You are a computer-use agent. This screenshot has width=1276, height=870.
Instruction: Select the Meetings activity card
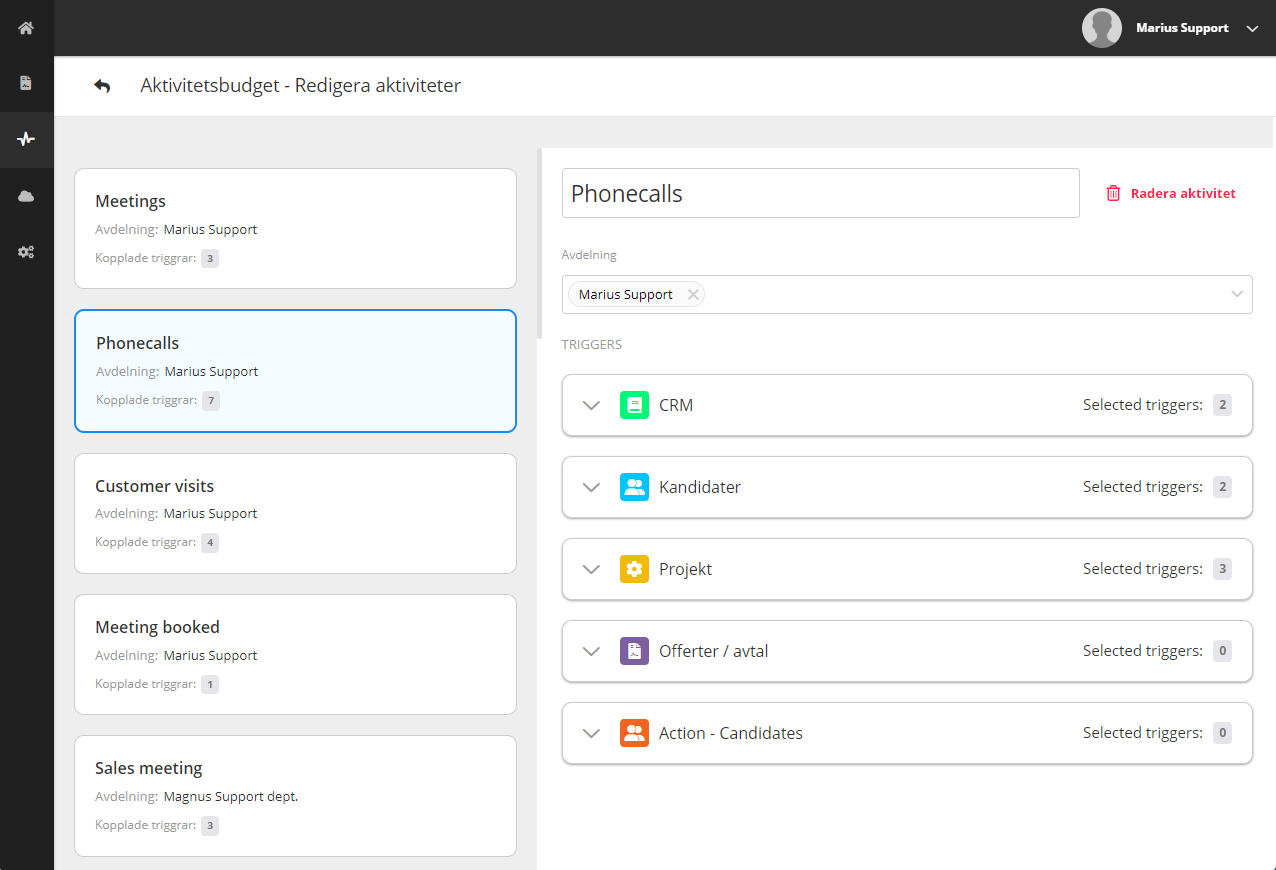[x=295, y=228]
